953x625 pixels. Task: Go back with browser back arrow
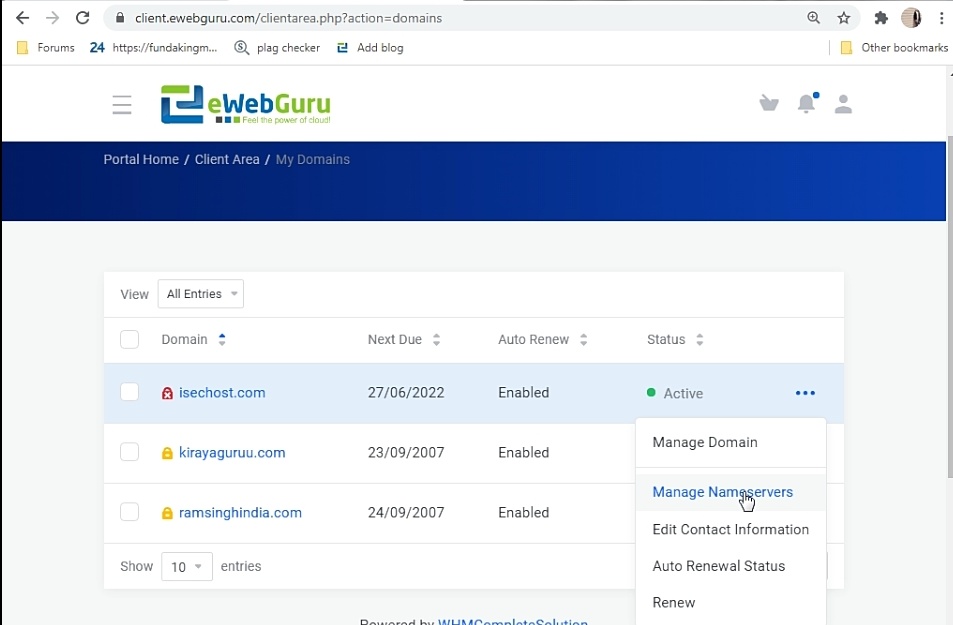coord(22,18)
